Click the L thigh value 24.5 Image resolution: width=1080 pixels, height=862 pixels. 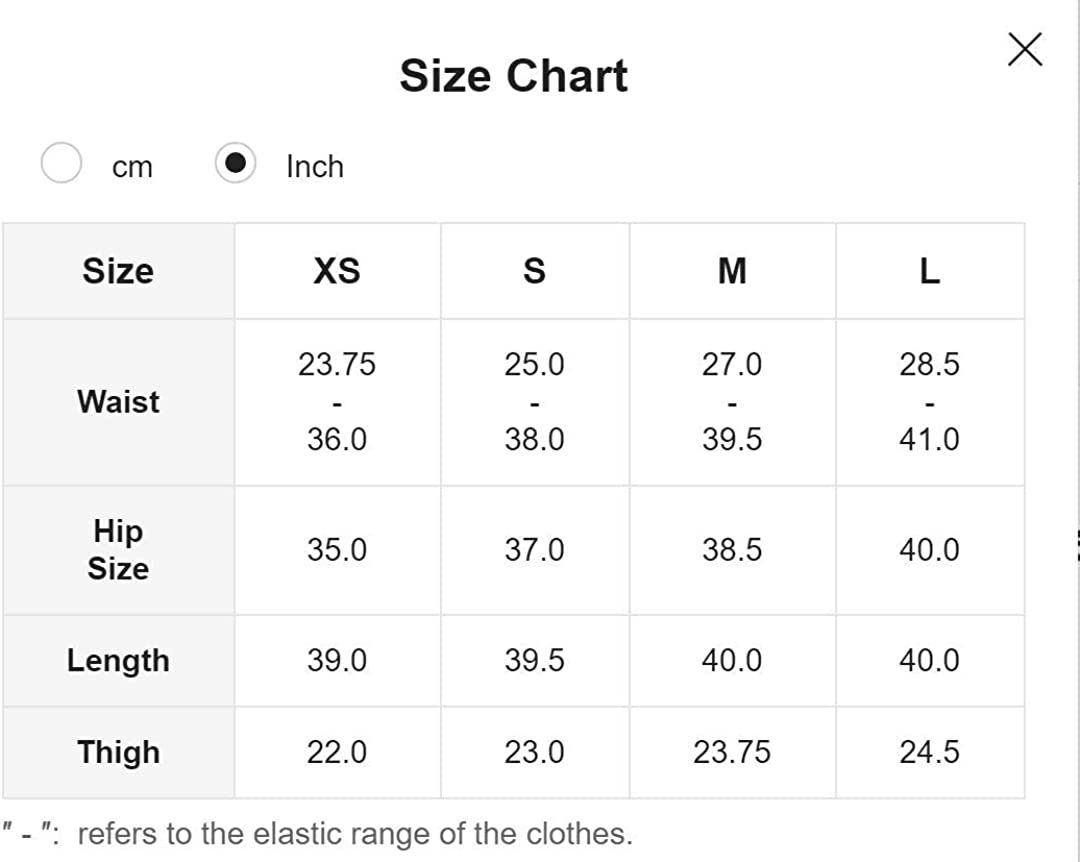929,752
